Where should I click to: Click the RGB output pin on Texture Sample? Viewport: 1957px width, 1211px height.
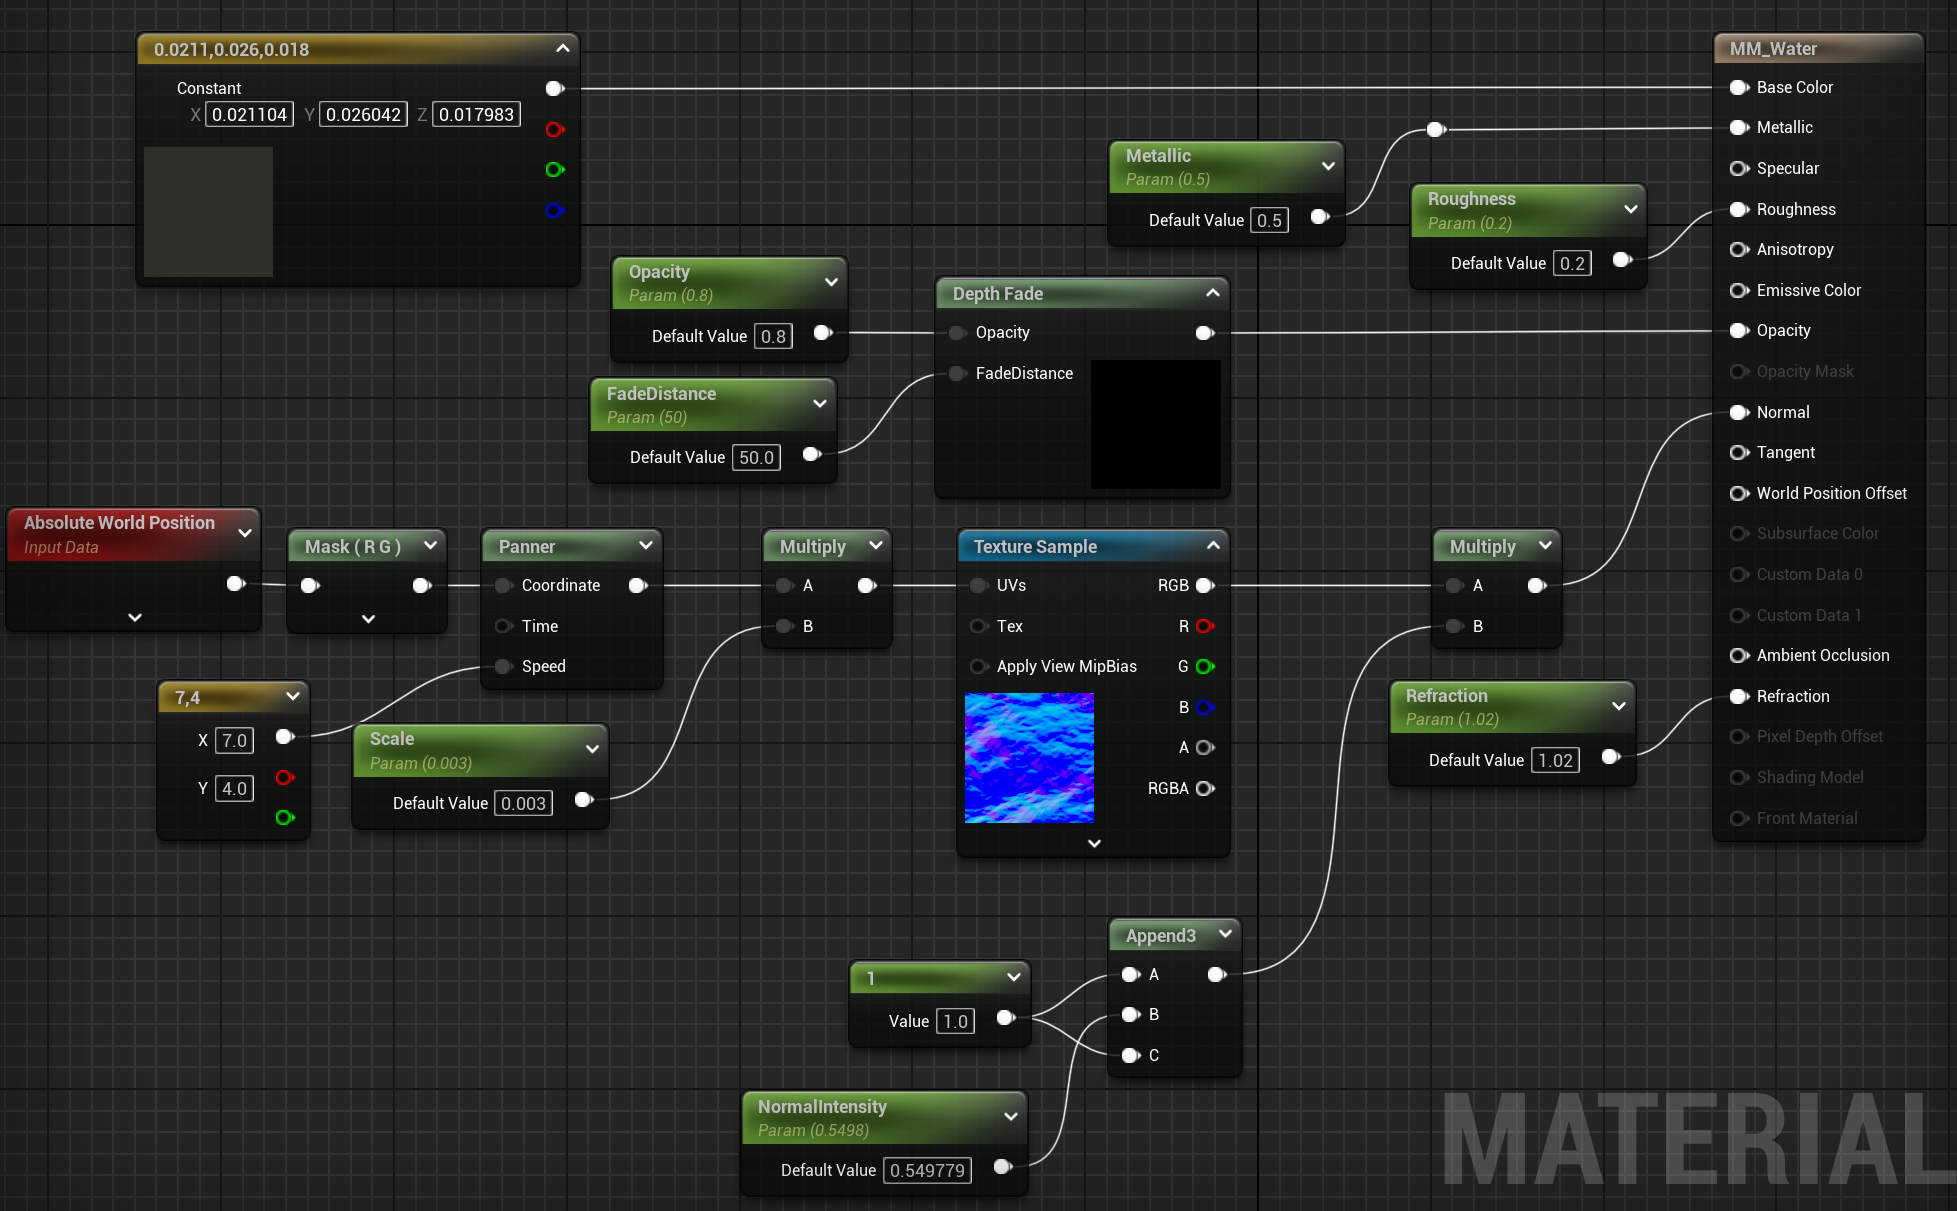(x=1205, y=585)
